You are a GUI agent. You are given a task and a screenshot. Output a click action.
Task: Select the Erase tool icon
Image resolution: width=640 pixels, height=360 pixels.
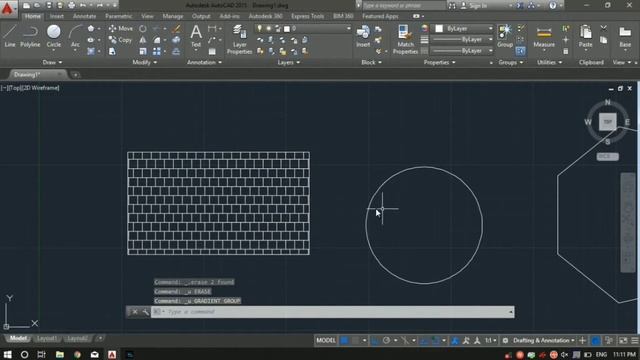(176, 29)
